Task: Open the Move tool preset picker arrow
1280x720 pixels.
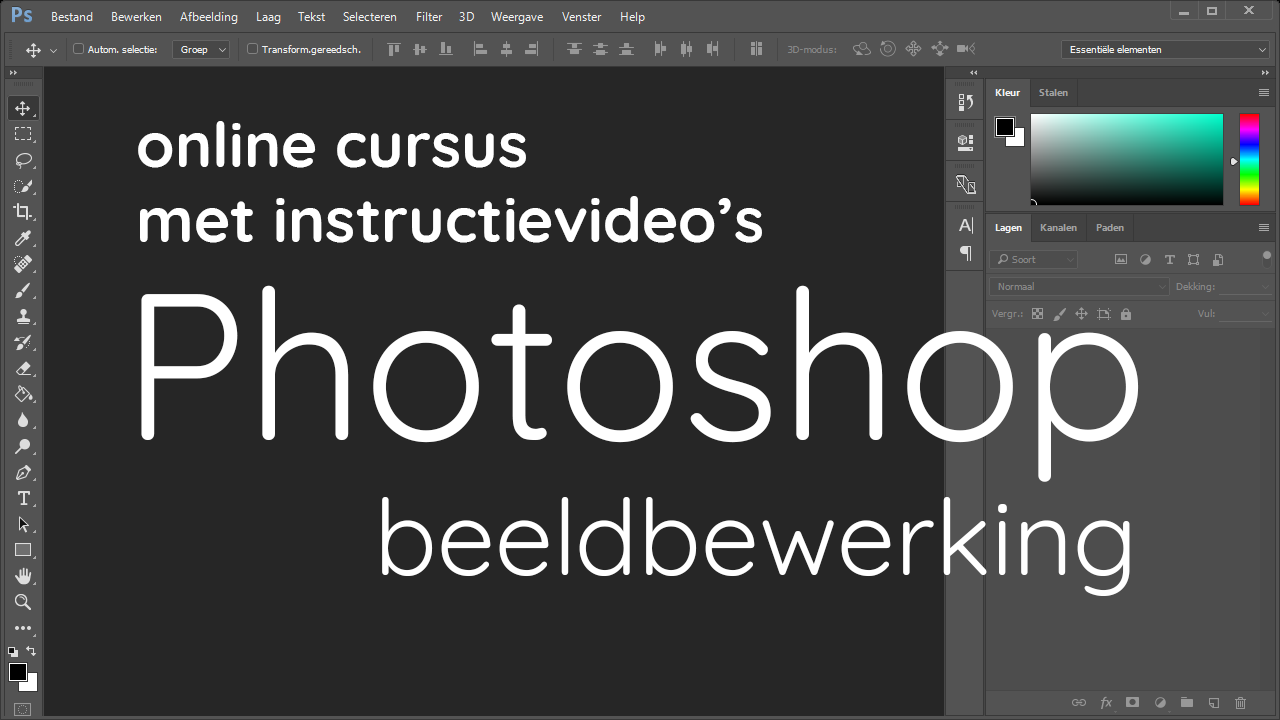Action: (x=53, y=50)
